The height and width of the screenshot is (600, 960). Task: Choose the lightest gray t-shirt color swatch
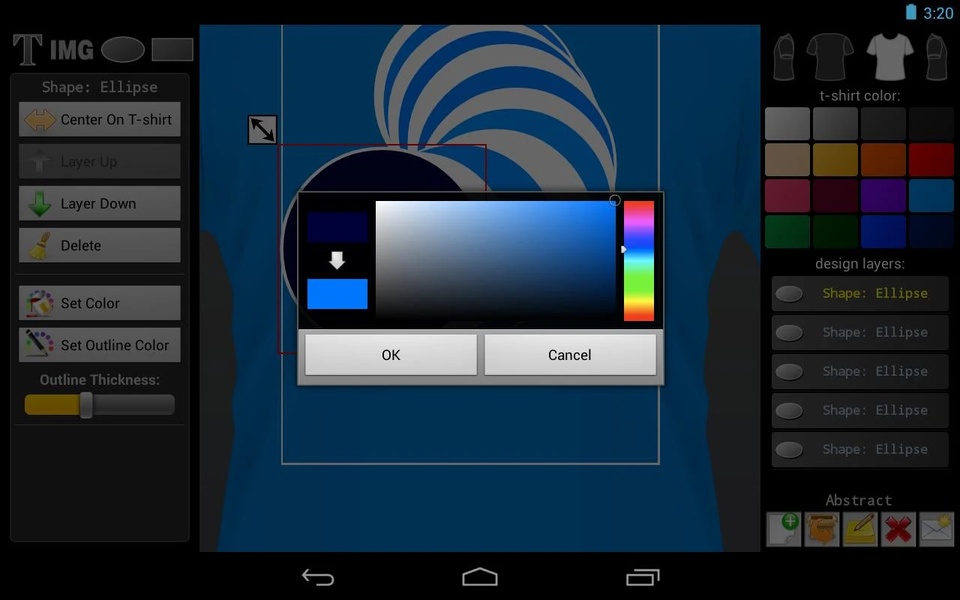pos(787,123)
